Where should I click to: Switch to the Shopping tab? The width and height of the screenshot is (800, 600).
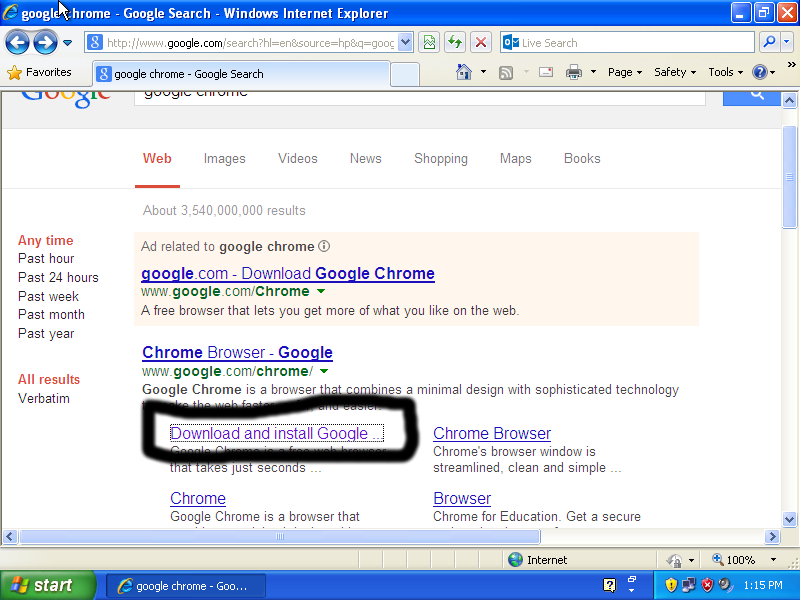point(441,159)
